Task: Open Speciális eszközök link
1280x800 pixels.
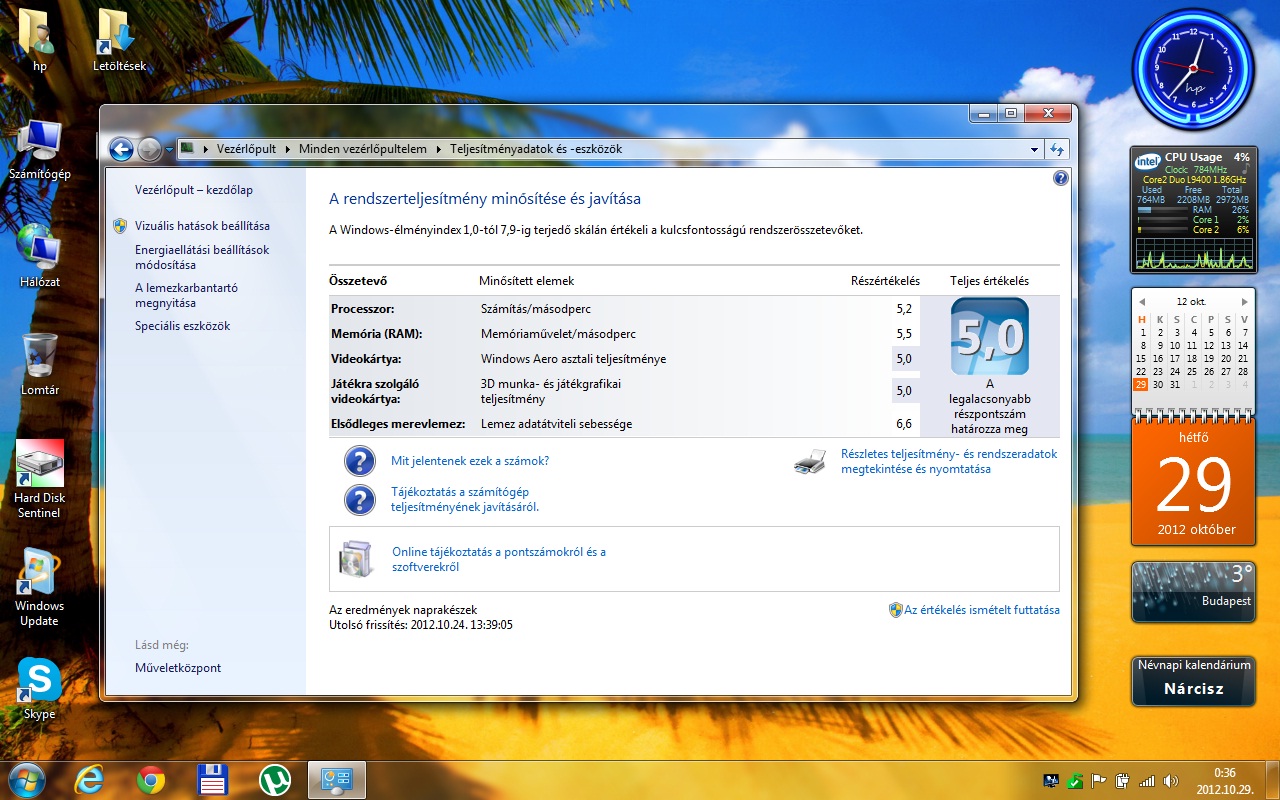Action: (183, 326)
